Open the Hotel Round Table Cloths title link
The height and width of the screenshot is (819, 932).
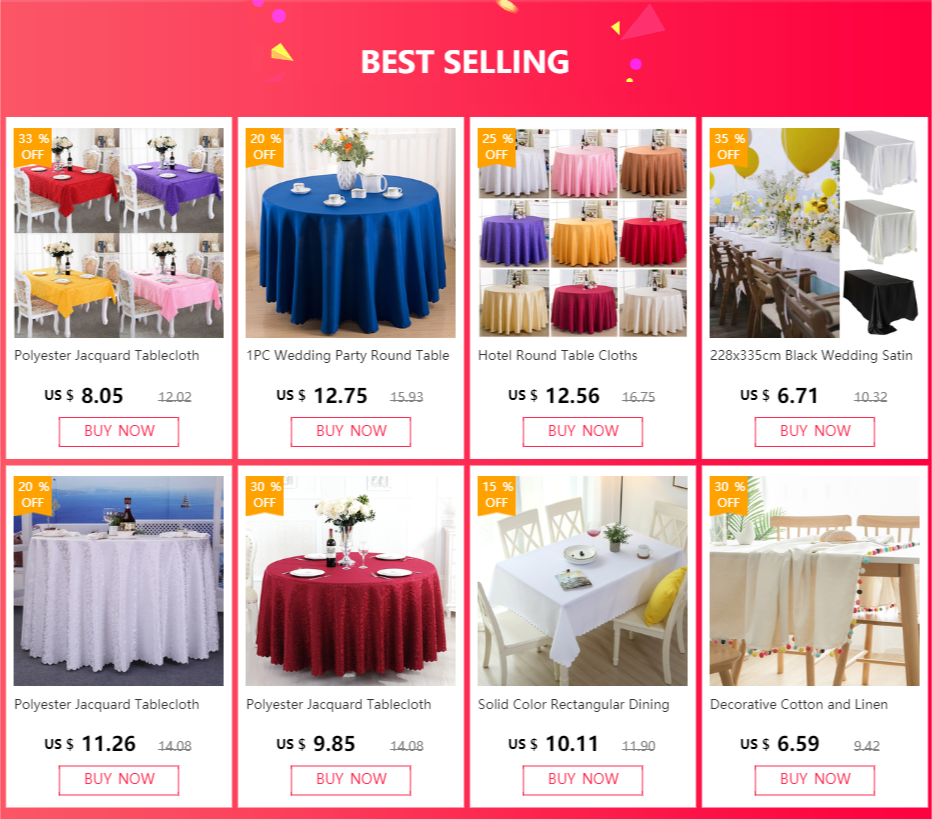[558, 355]
